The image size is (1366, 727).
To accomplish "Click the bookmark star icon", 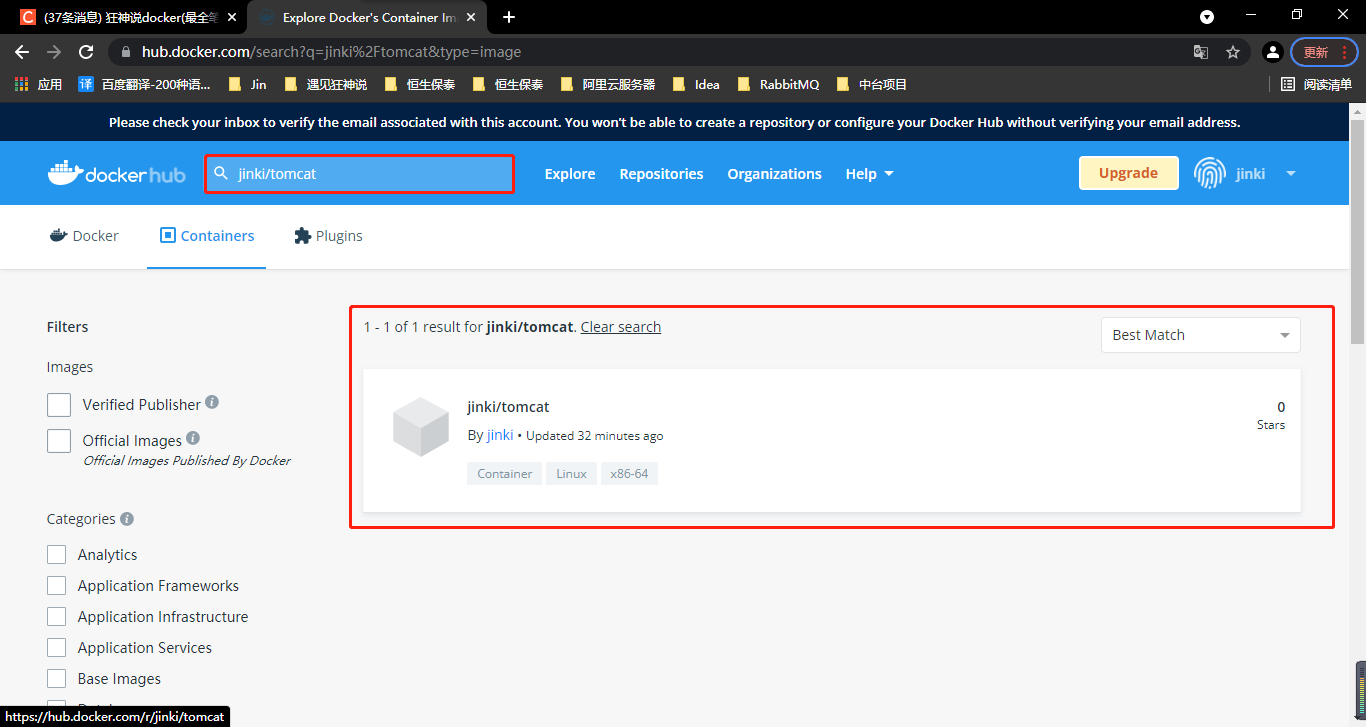I will point(1233,52).
